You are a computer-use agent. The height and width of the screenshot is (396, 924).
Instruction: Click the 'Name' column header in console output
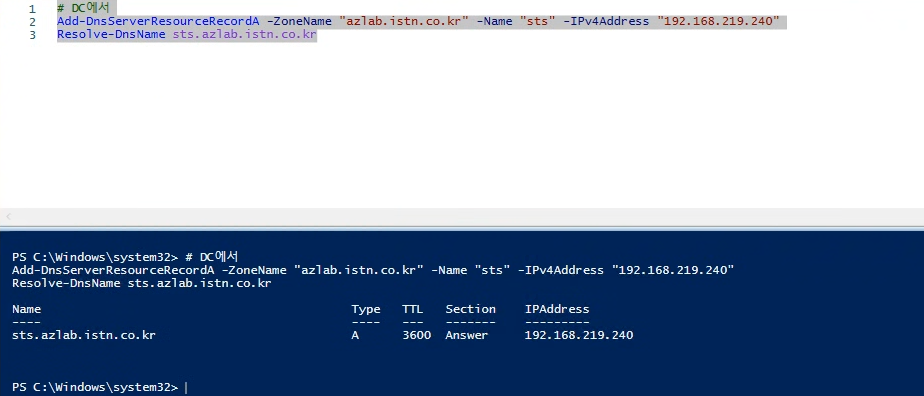point(27,309)
